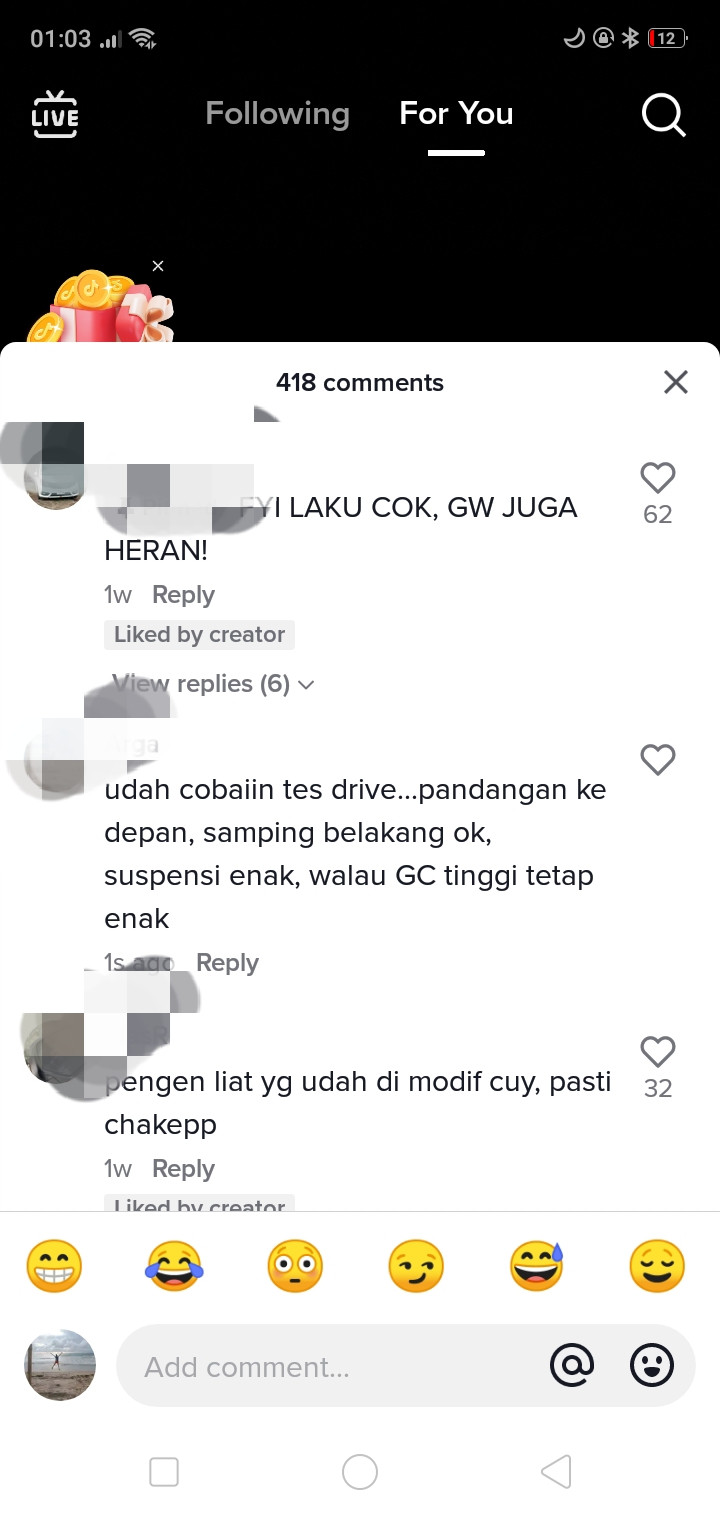Tap the mention @ icon

[x=572, y=1365]
